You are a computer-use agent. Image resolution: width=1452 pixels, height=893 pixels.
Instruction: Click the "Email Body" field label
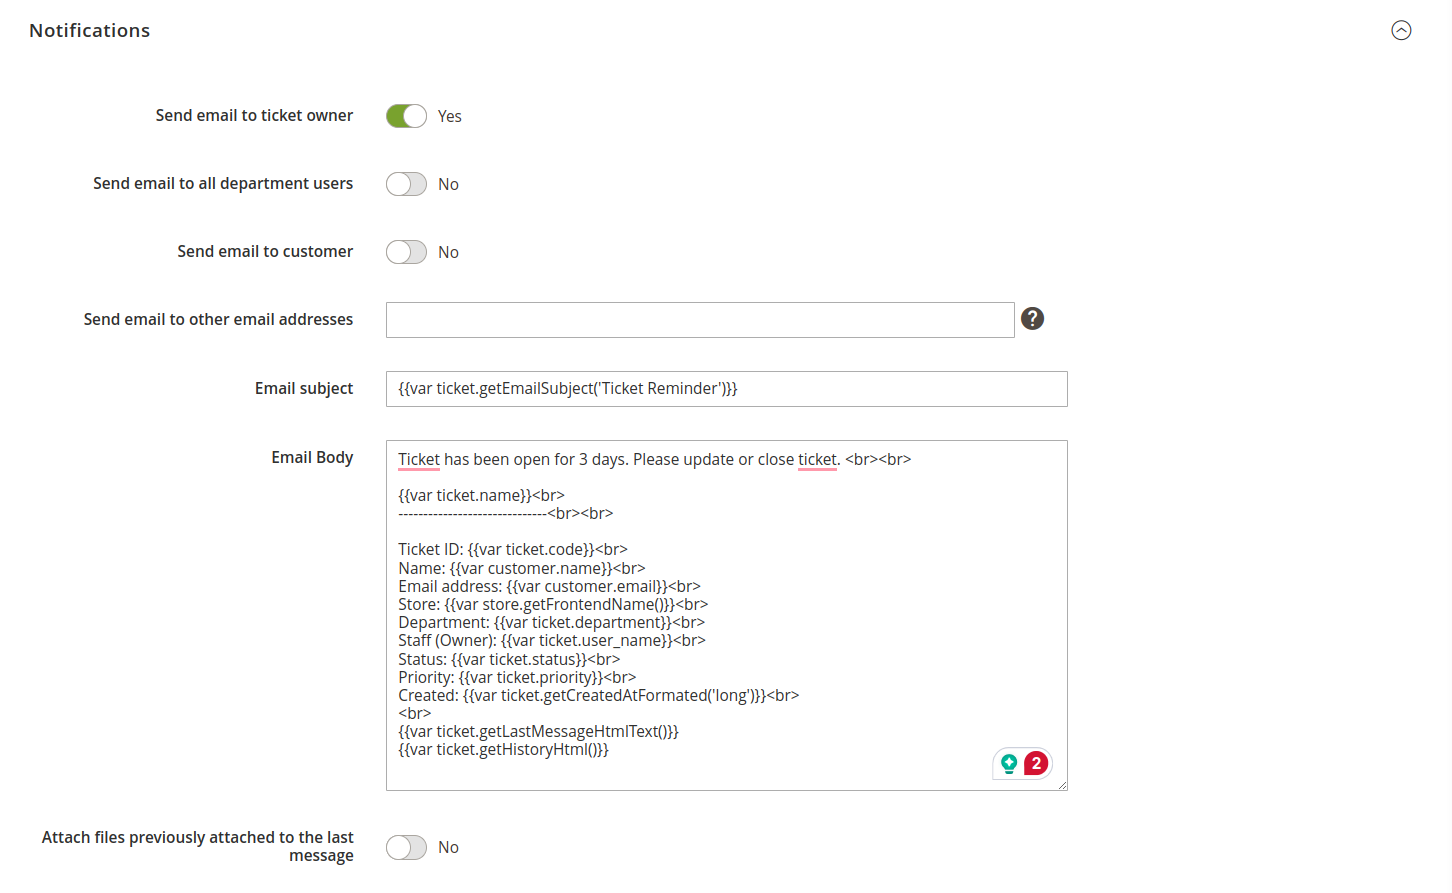[312, 458]
